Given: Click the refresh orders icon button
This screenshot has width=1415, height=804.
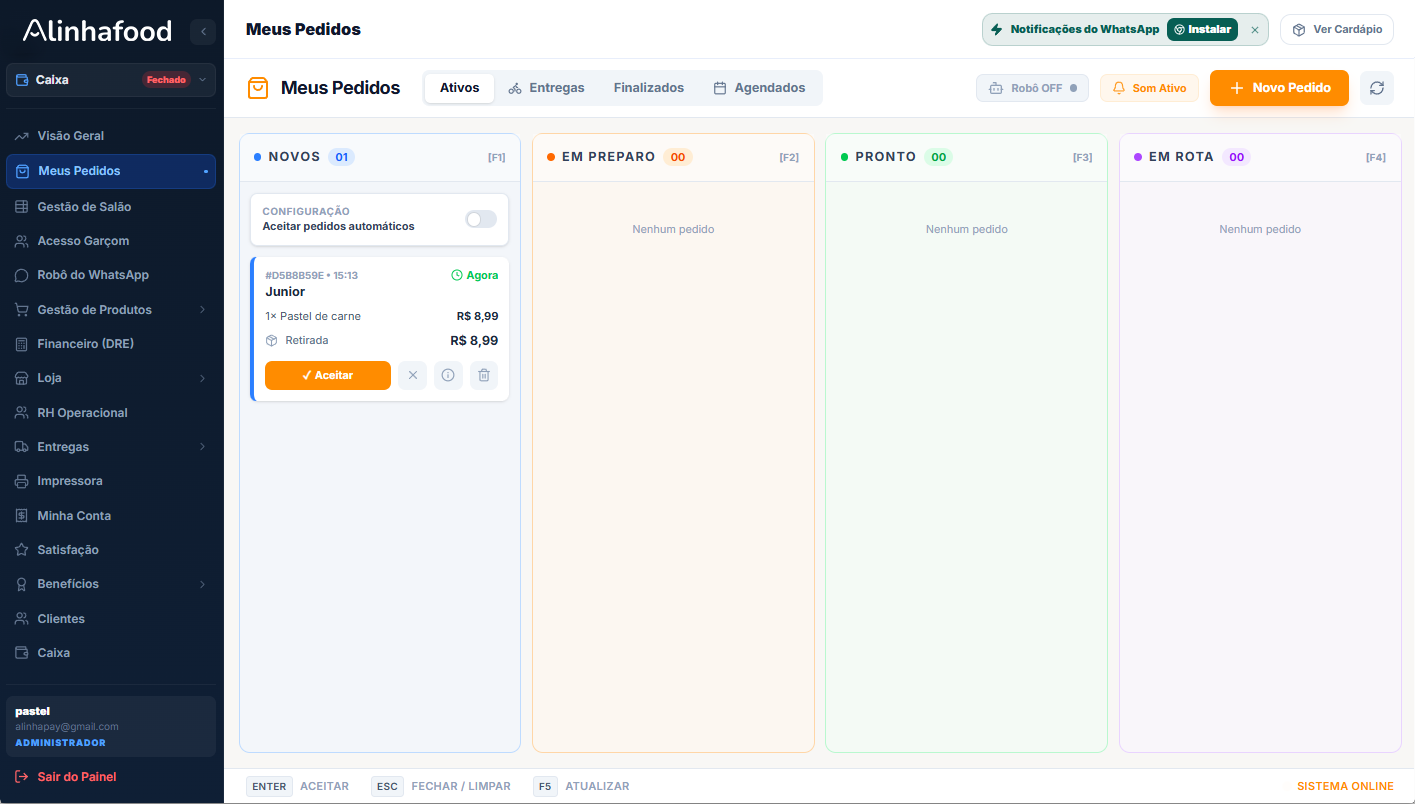Looking at the screenshot, I should 1376,88.
